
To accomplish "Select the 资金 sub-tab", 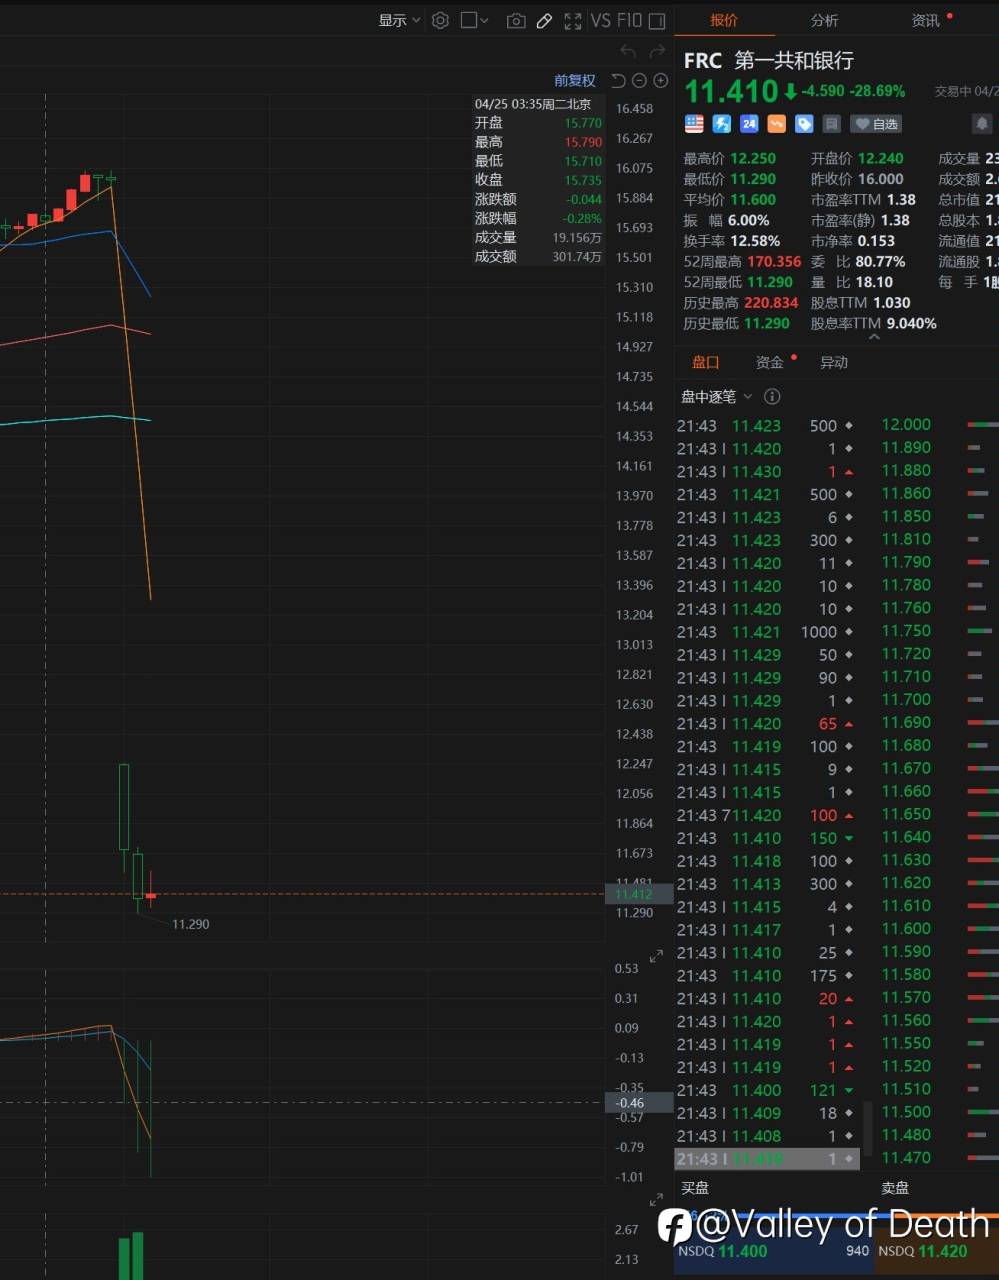I will (769, 362).
